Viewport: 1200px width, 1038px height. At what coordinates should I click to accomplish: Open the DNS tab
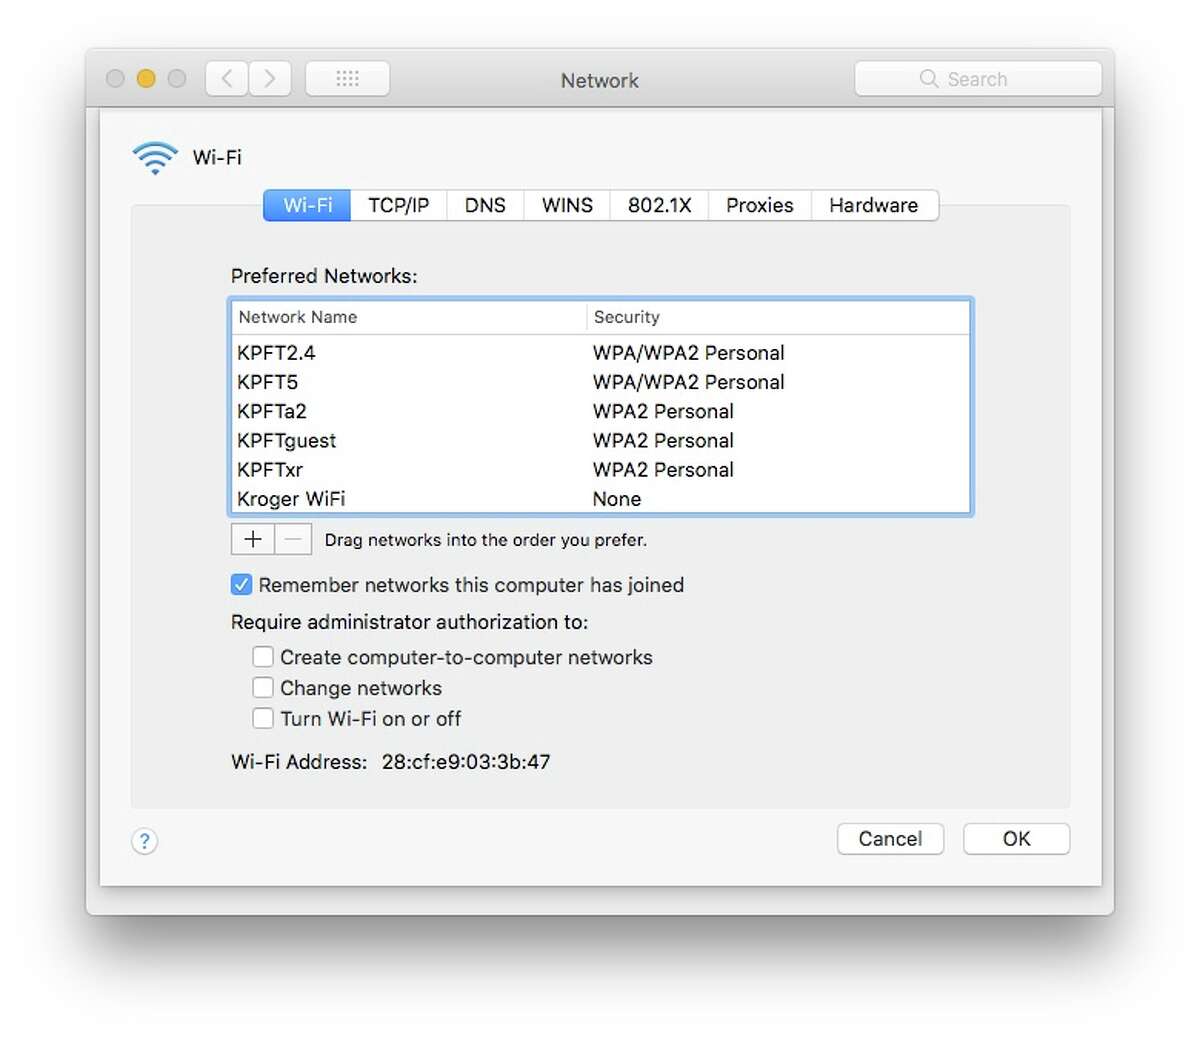[x=485, y=205]
